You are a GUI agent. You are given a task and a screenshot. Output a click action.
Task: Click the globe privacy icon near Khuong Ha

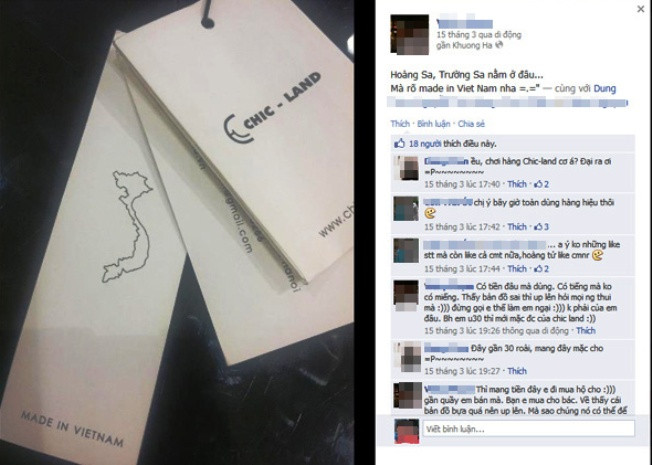499,45
